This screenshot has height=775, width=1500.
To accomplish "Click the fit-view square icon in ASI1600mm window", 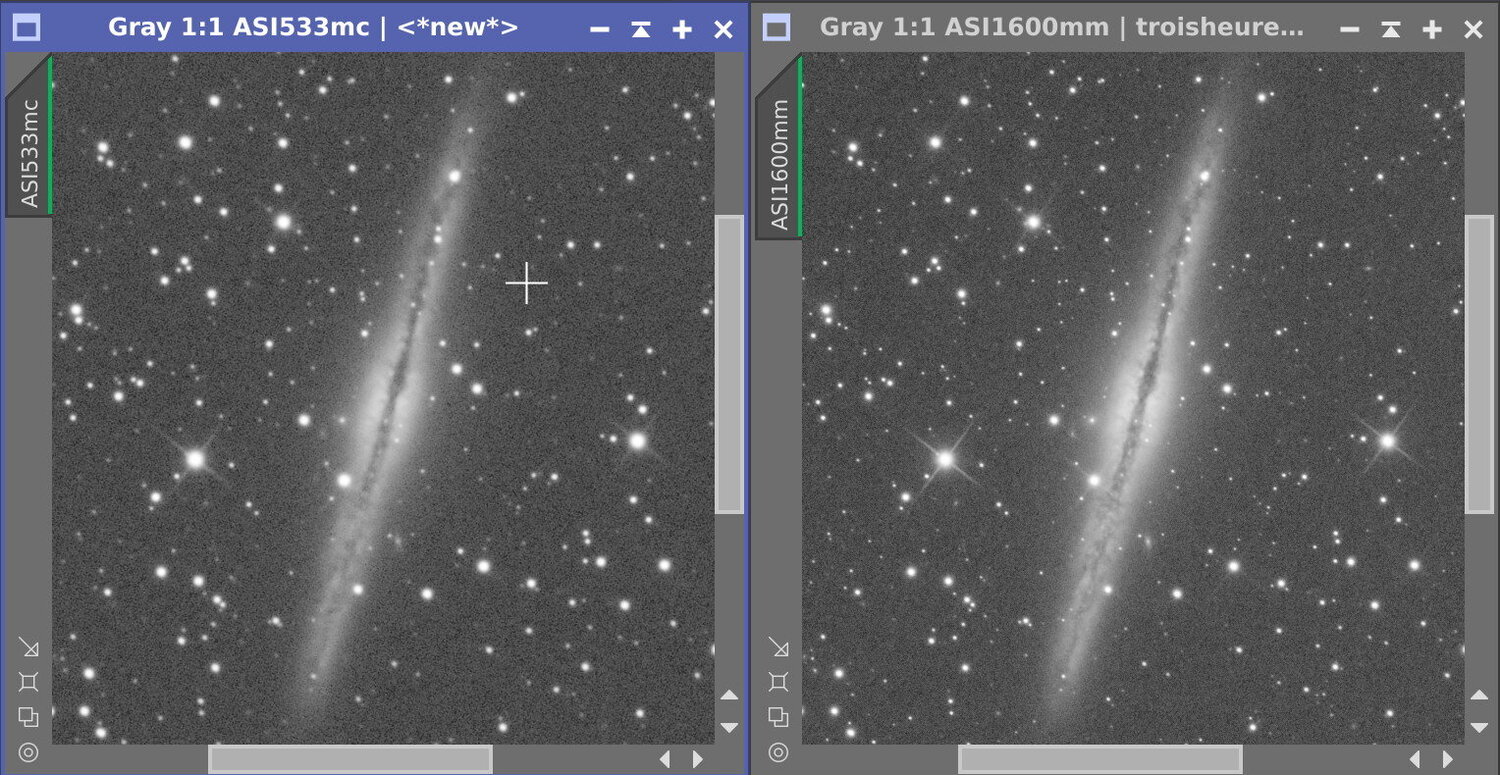I will [778, 682].
